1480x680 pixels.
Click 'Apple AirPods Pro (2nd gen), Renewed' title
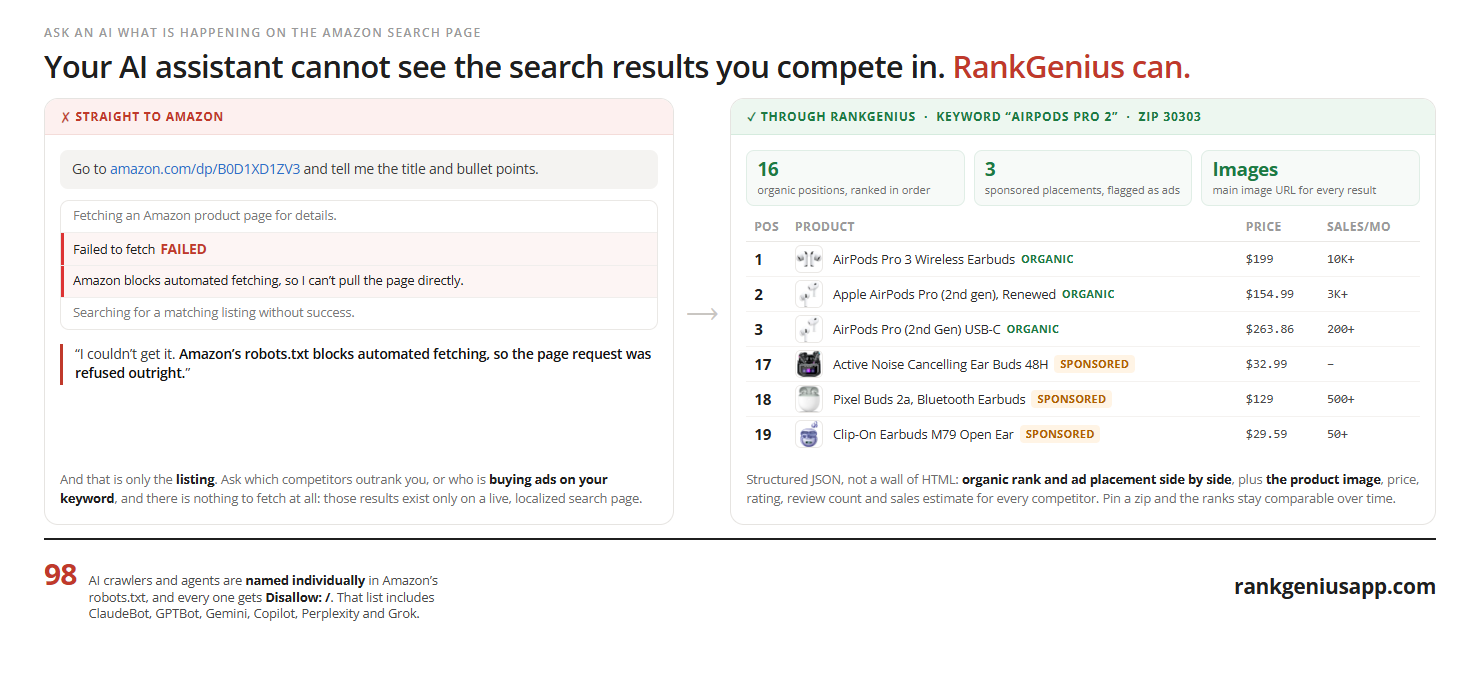pyautogui.click(x=944, y=294)
